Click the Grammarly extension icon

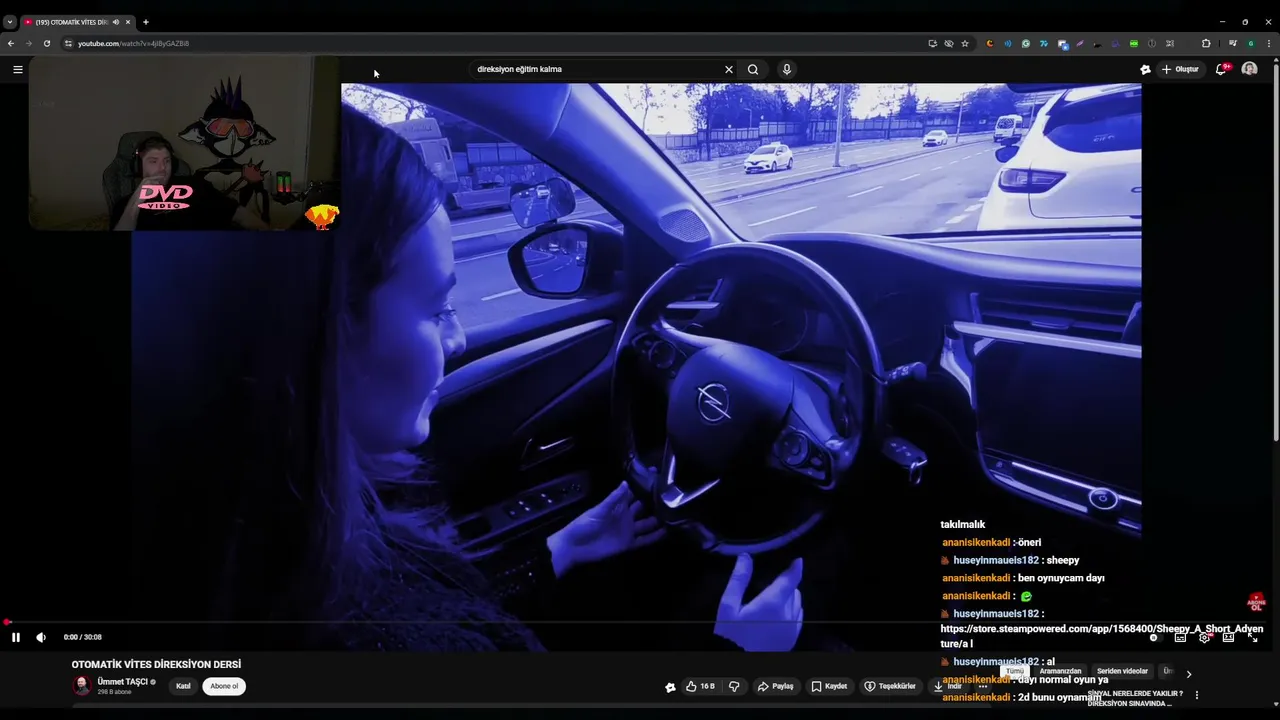[1026, 43]
